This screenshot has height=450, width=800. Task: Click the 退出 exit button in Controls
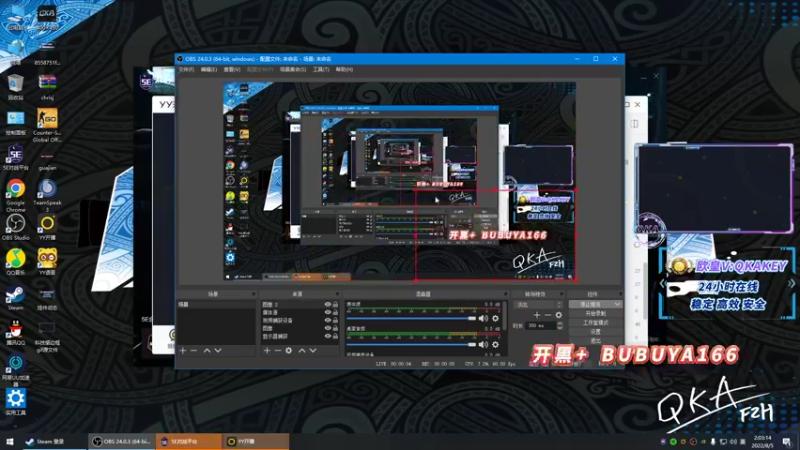pyautogui.click(x=595, y=341)
